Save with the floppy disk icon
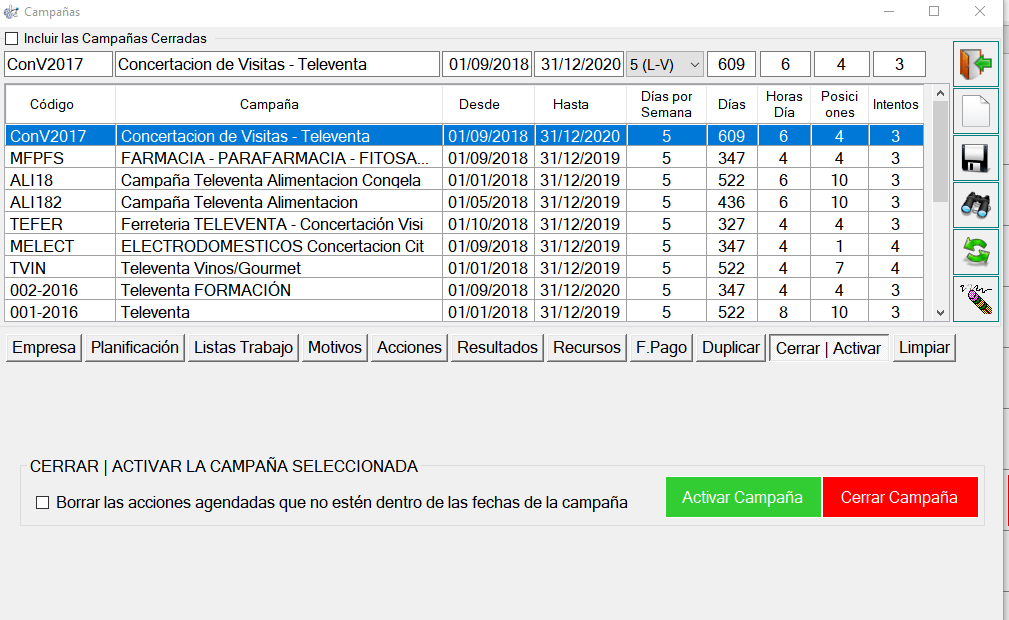 coord(976,158)
